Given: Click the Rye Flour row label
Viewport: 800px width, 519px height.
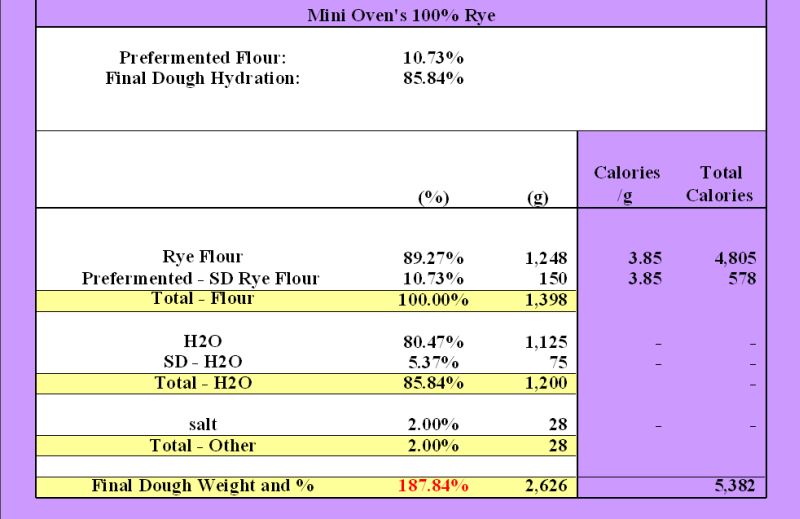Looking at the screenshot, I should point(203,257).
